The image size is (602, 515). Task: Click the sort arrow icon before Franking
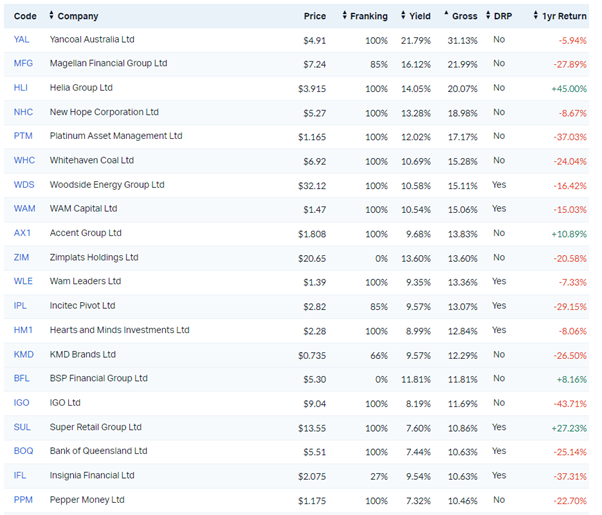coord(344,16)
